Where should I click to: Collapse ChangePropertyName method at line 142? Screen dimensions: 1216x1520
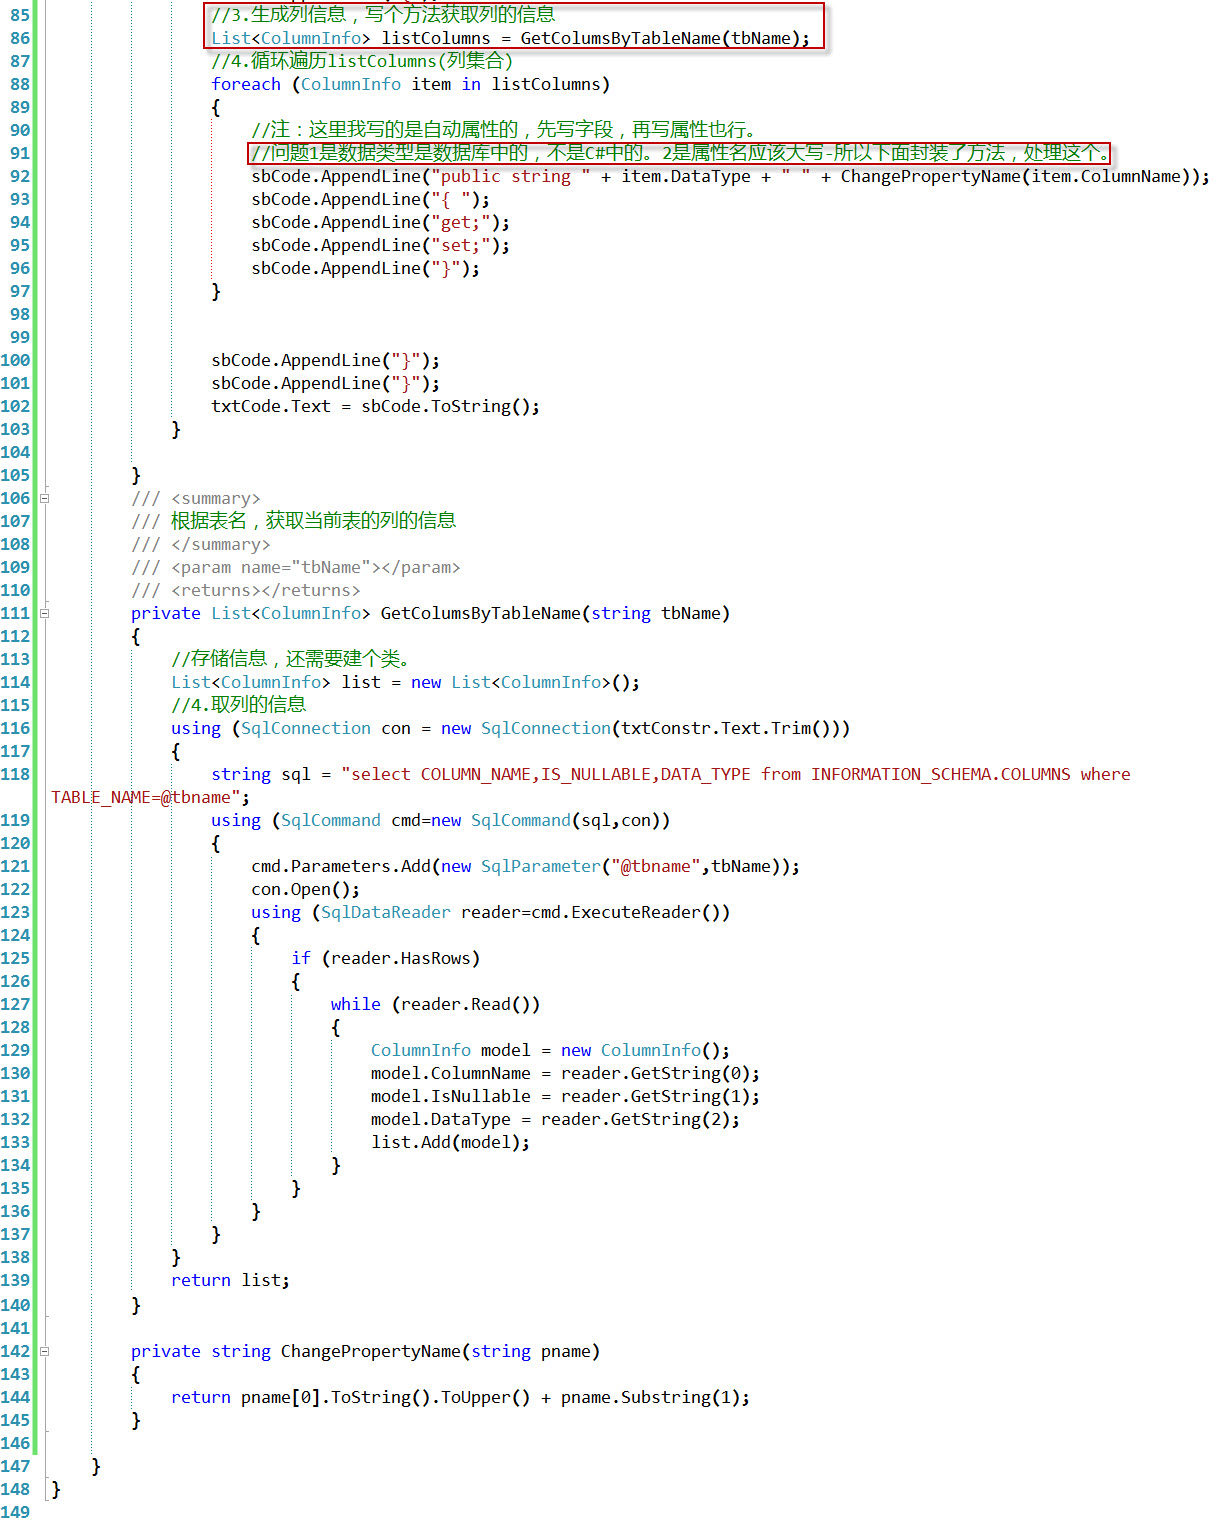click(x=44, y=1351)
